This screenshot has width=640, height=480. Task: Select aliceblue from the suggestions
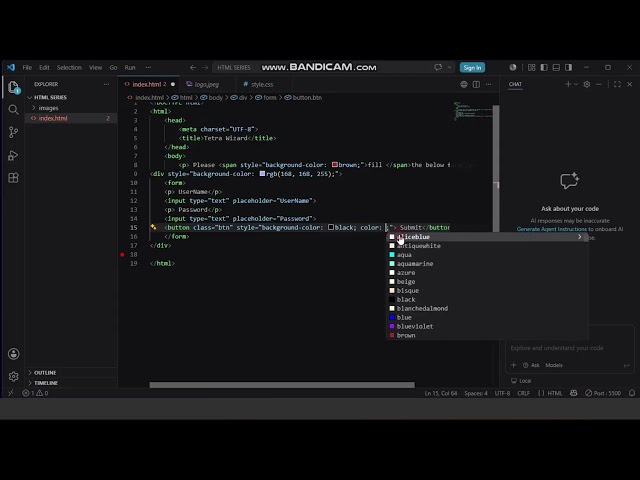tap(487, 237)
